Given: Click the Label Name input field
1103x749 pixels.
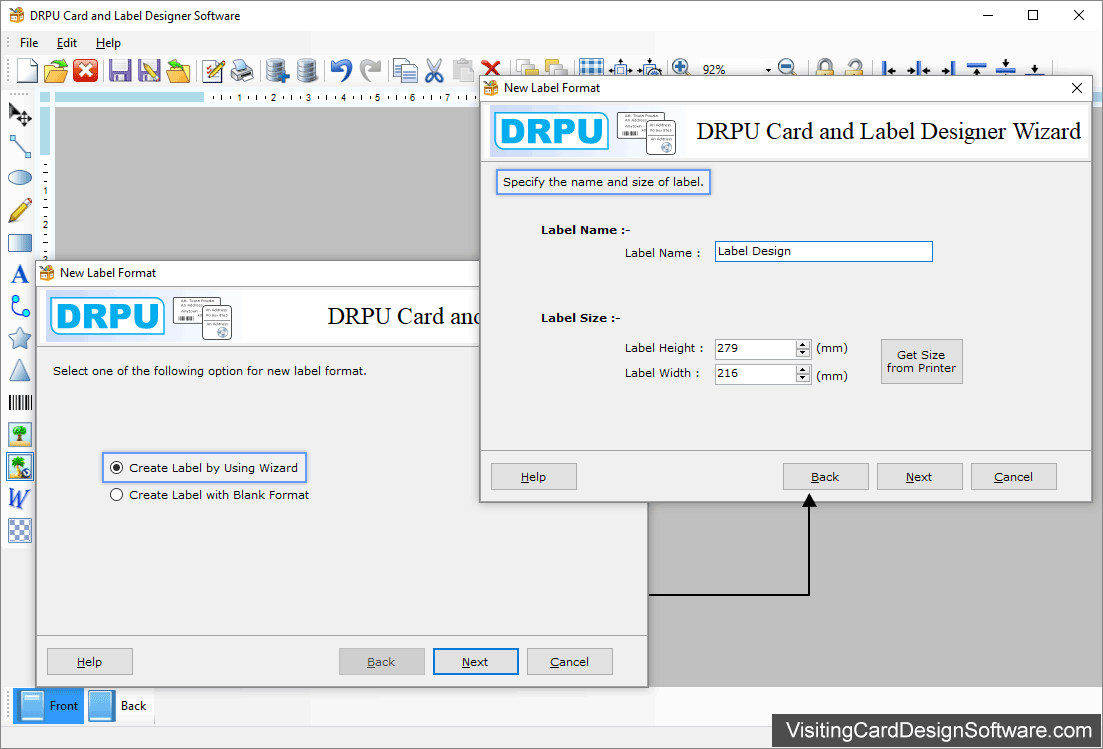Looking at the screenshot, I should pos(824,252).
